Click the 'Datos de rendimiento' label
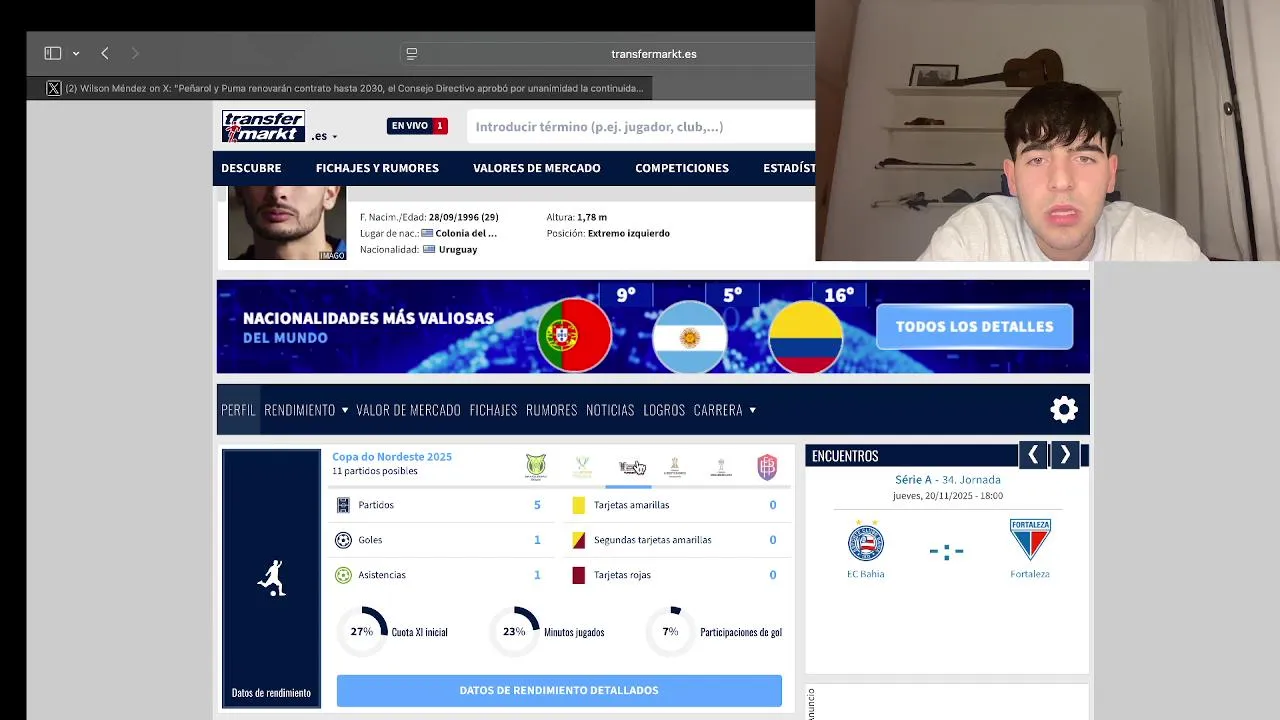 point(271,692)
